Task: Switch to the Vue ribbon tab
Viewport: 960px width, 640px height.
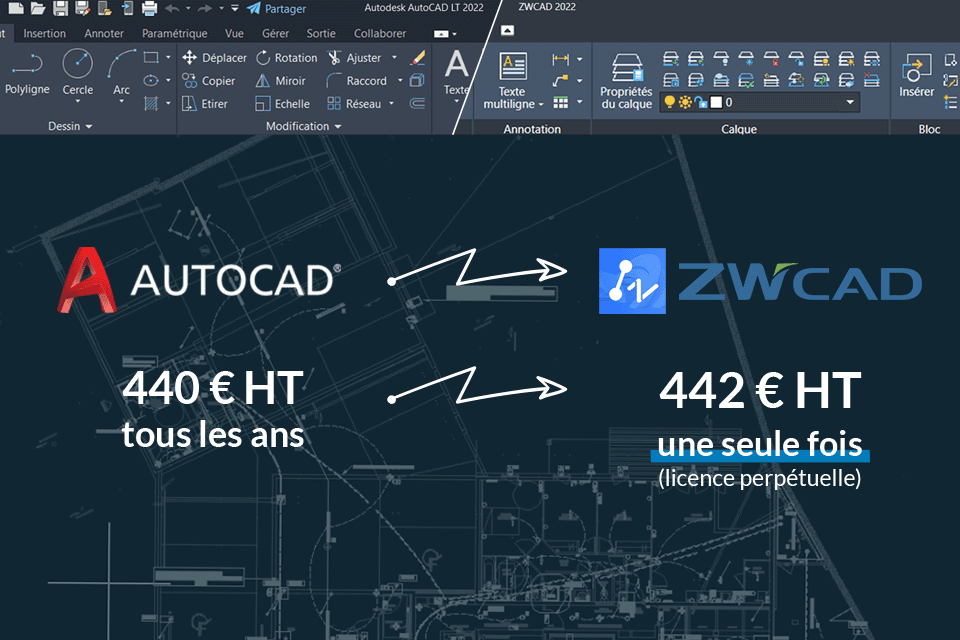Action: coord(234,34)
